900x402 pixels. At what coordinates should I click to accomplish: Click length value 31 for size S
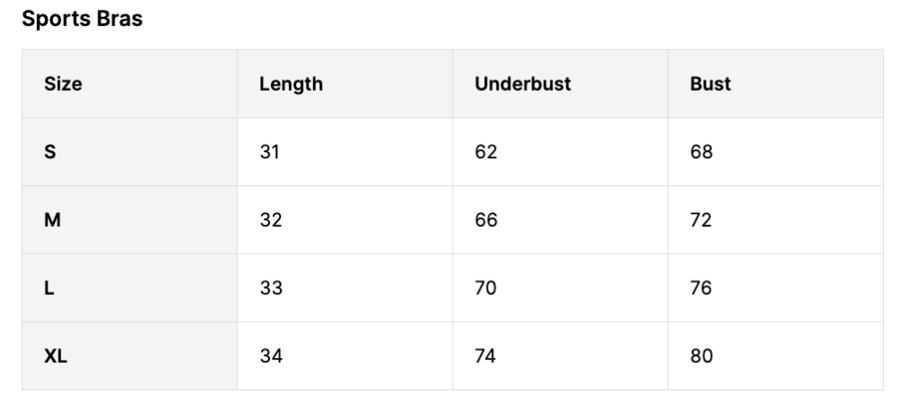tap(269, 152)
